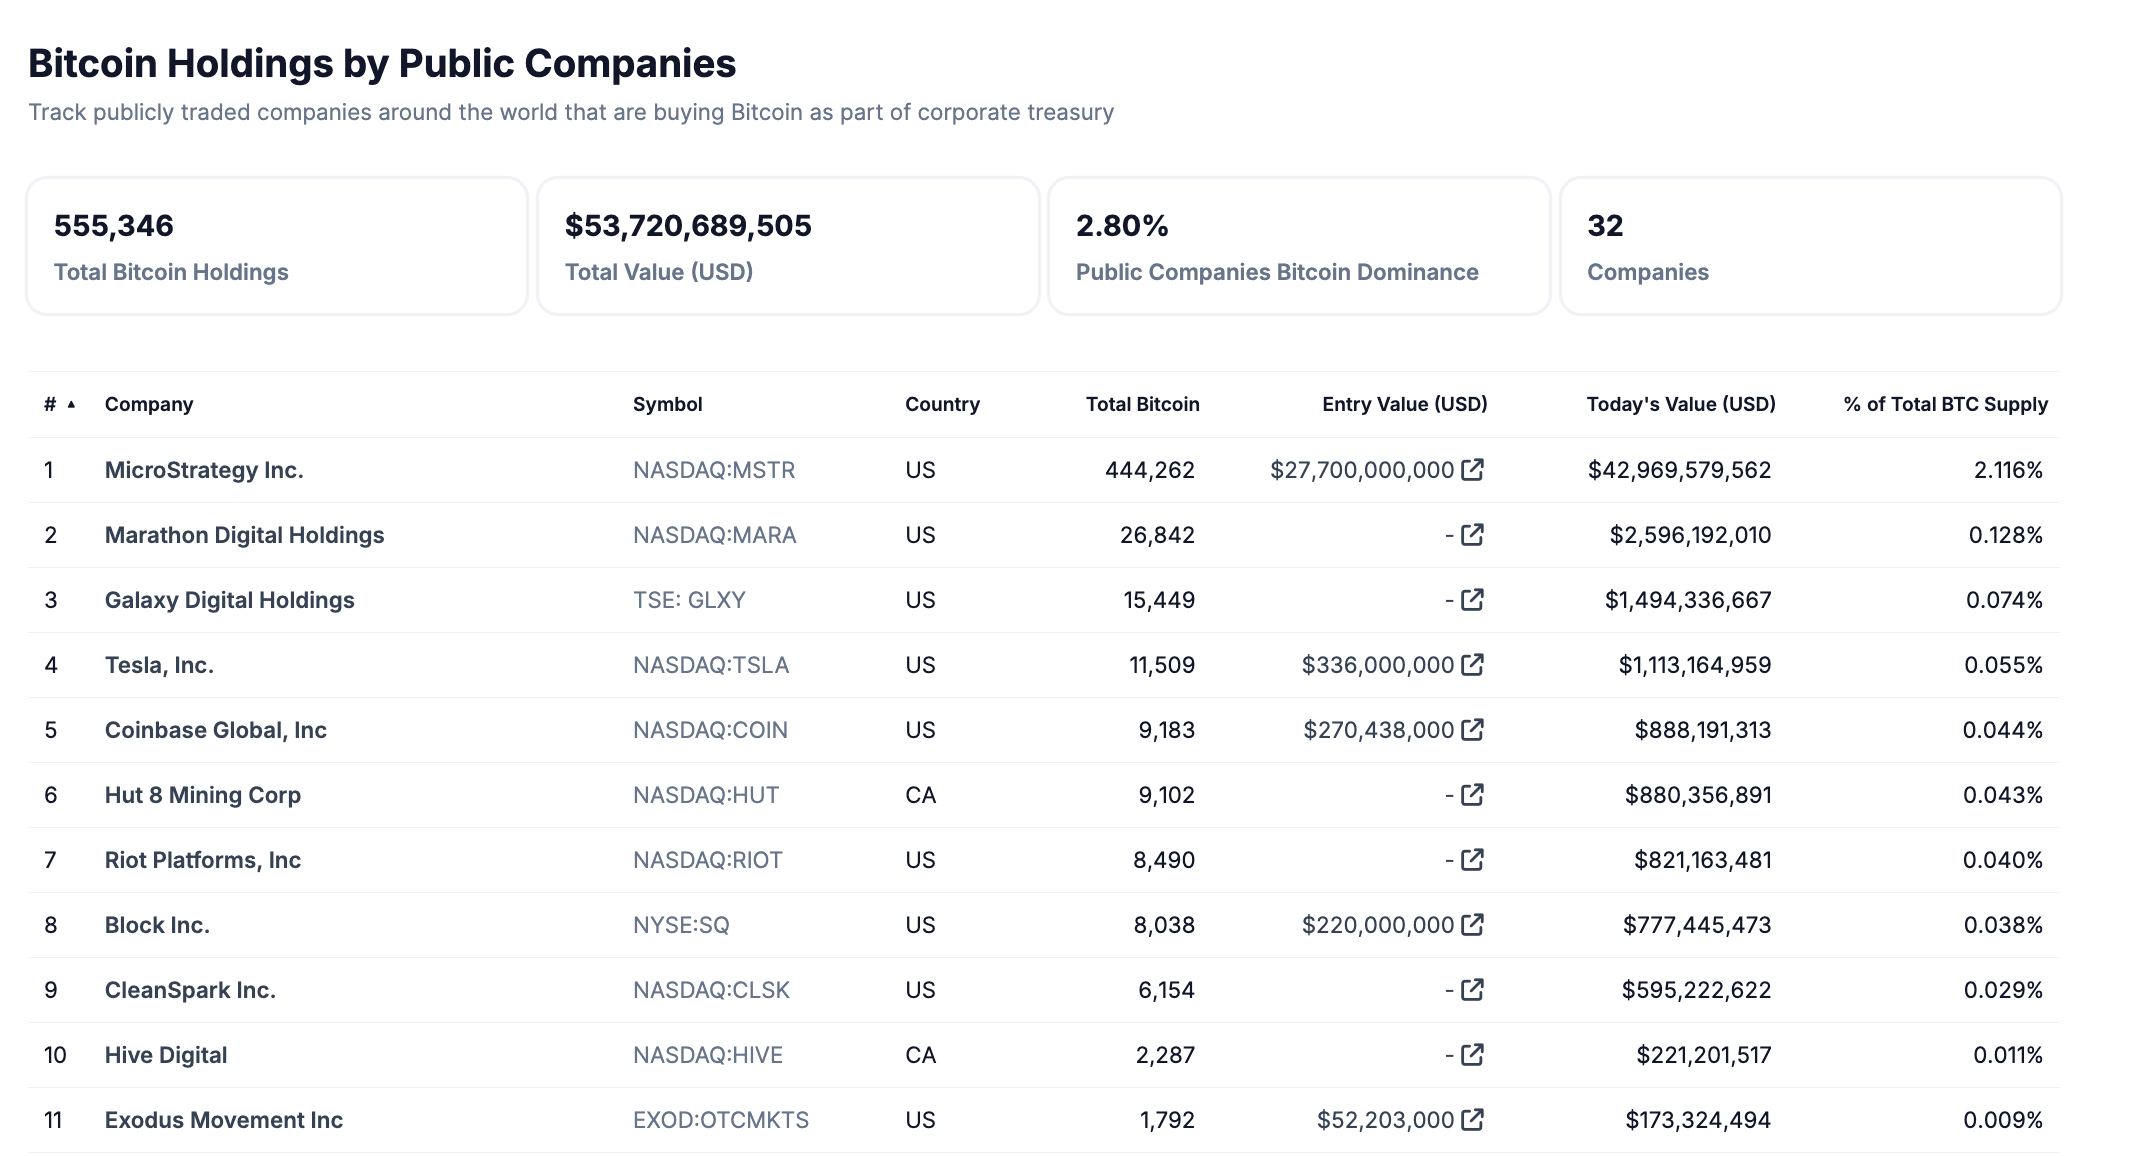Viewport: 2132px width, 1156px height.
Task: Sort by Total Bitcoin column header
Action: point(1142,404)
